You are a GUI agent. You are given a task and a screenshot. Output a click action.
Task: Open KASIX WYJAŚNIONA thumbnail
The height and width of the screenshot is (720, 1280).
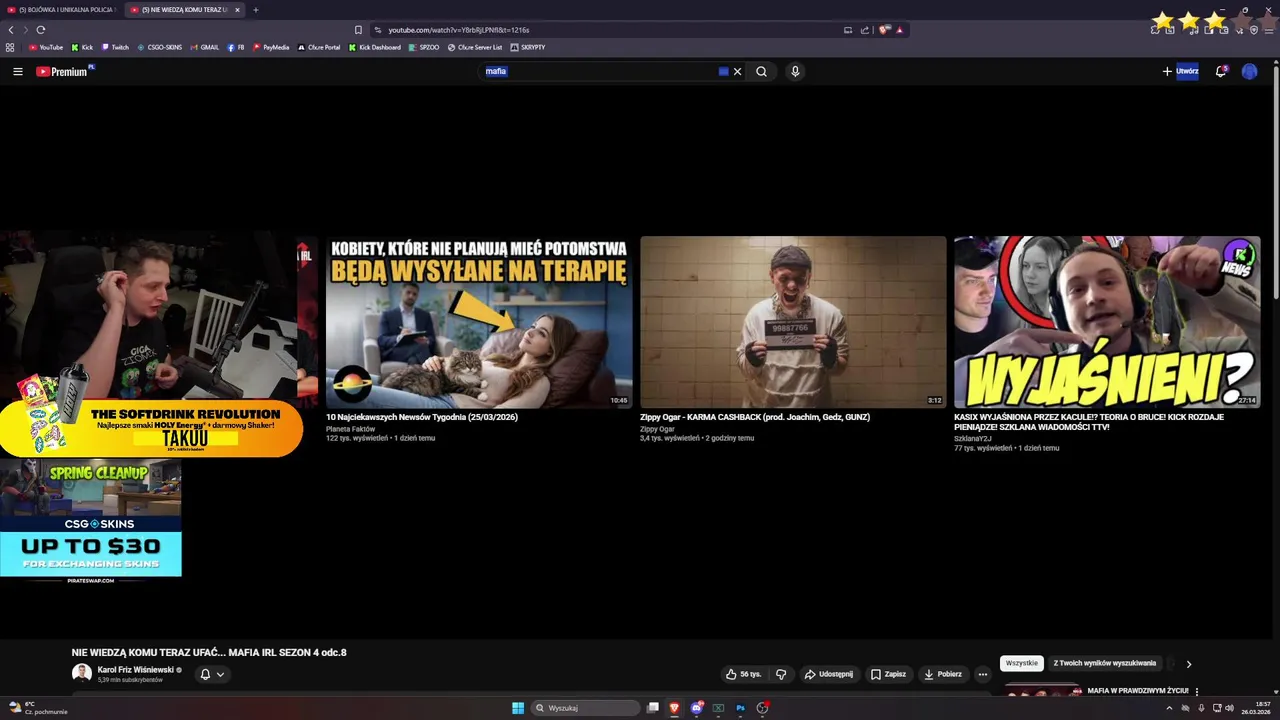tap(1107, 322)
